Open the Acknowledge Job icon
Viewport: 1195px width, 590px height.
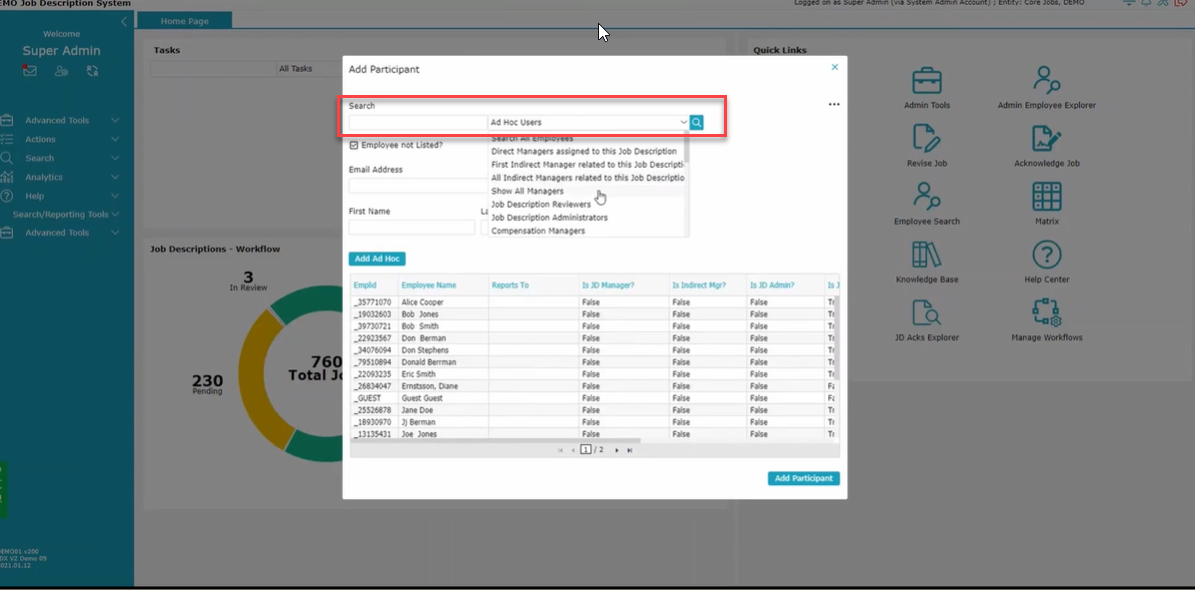tap(1046, 140)
